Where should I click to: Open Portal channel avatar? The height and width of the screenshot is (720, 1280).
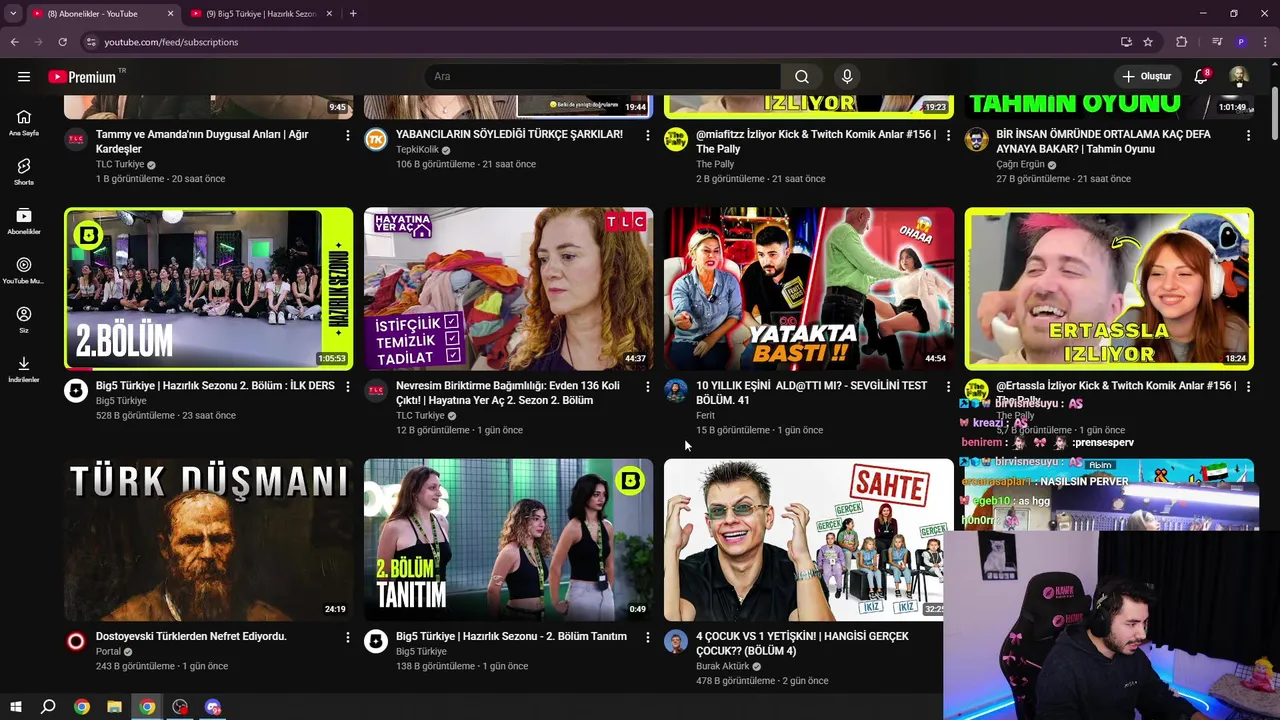(76, 641)
